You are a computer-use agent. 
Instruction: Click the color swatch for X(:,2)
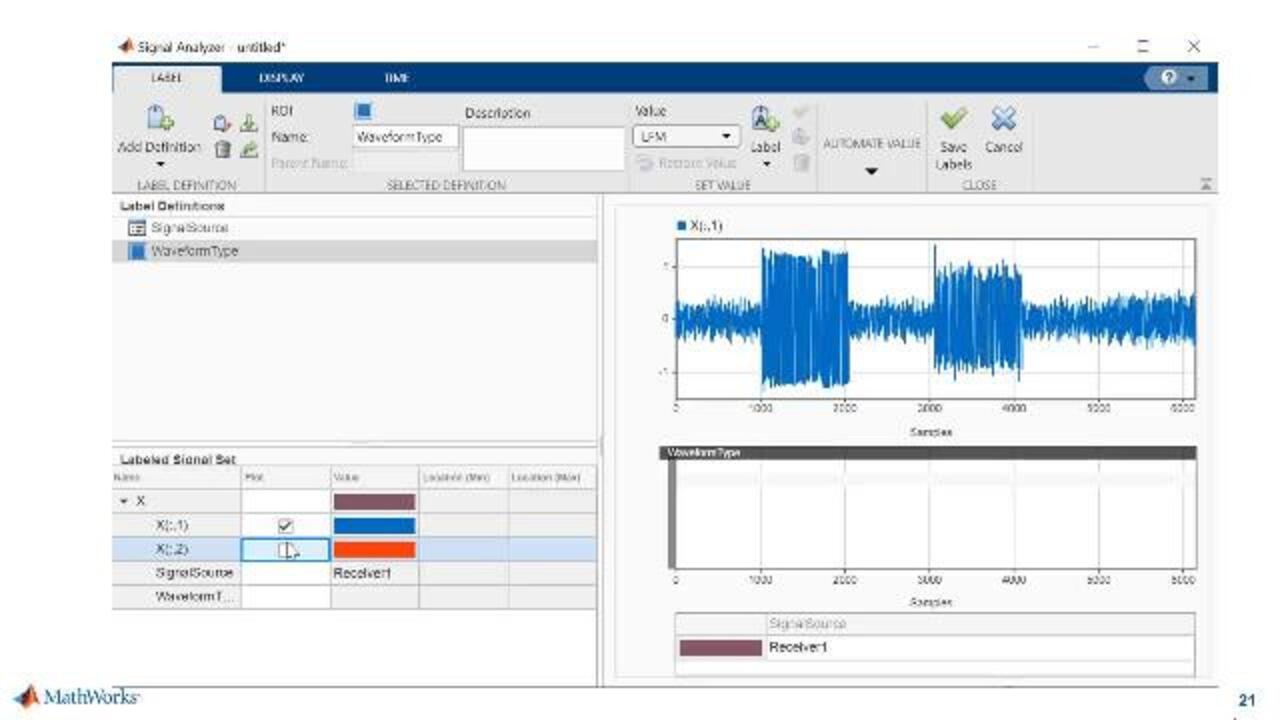click(x=374, y=549)
